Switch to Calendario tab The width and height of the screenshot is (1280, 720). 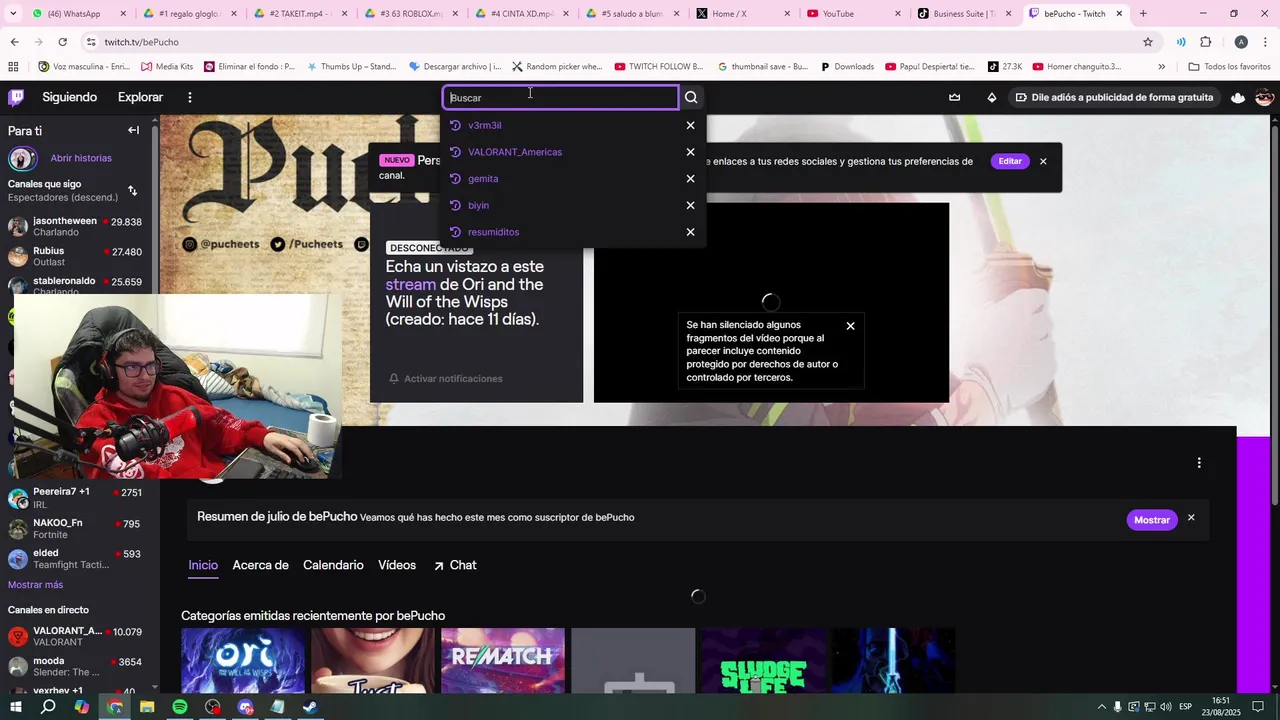(x=333, y=565)
